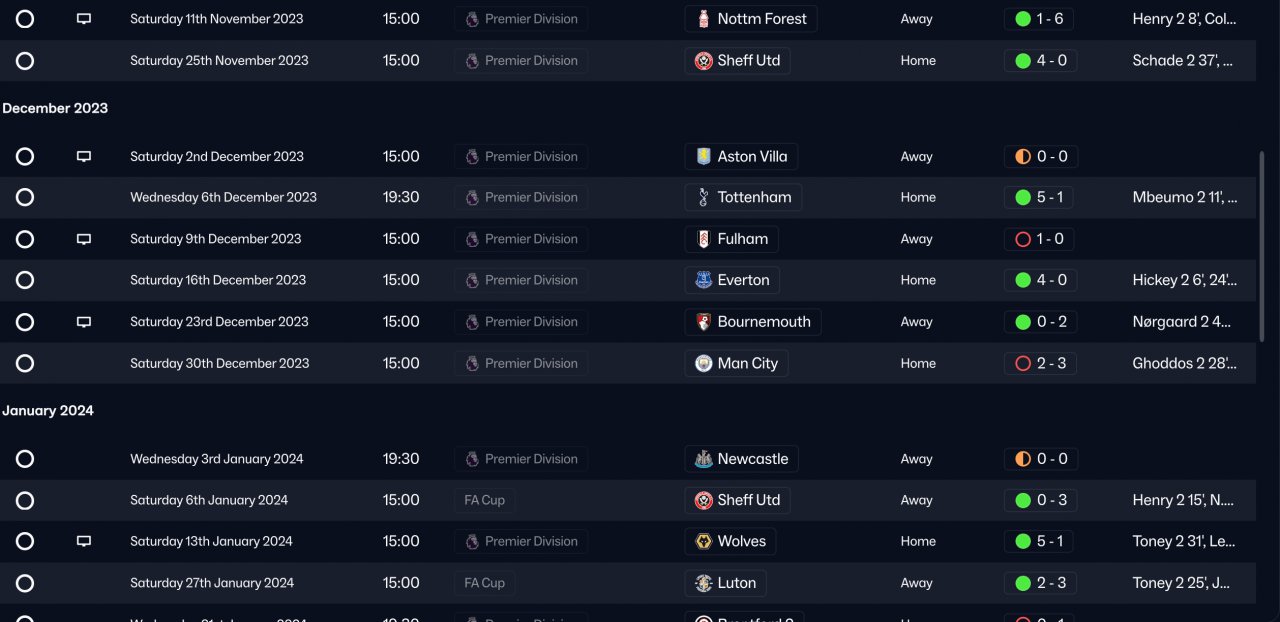Image resolution: width=1280 pixels, height=622 pixels.
Task: Select radio circle for Tottenham match row
Action: click(x=25, y=198)
